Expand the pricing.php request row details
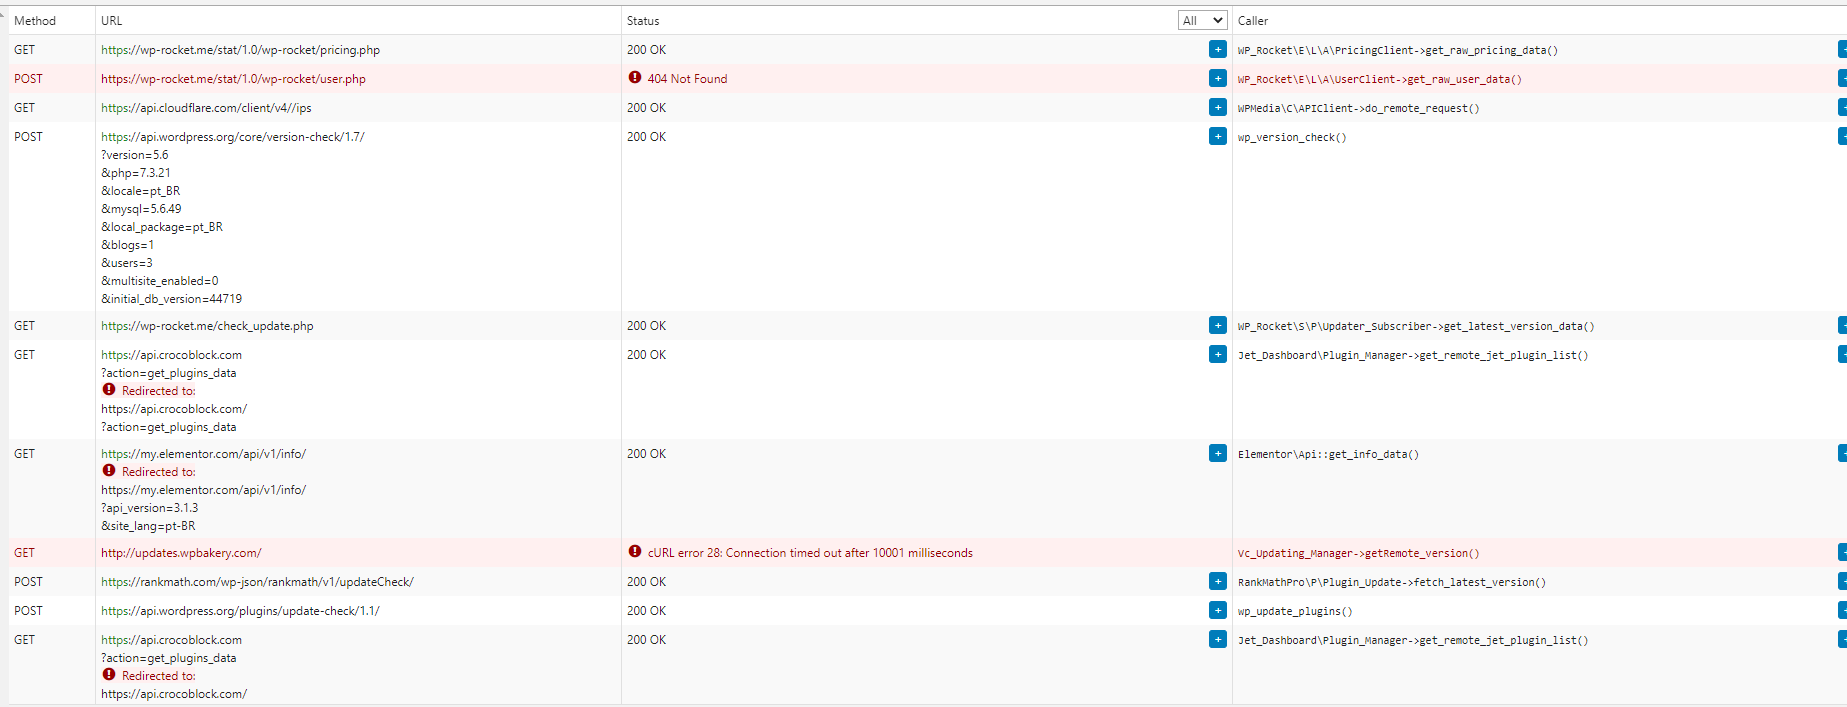The width and height of the screenshot is (1847, 707). [x=1217, y=50]
